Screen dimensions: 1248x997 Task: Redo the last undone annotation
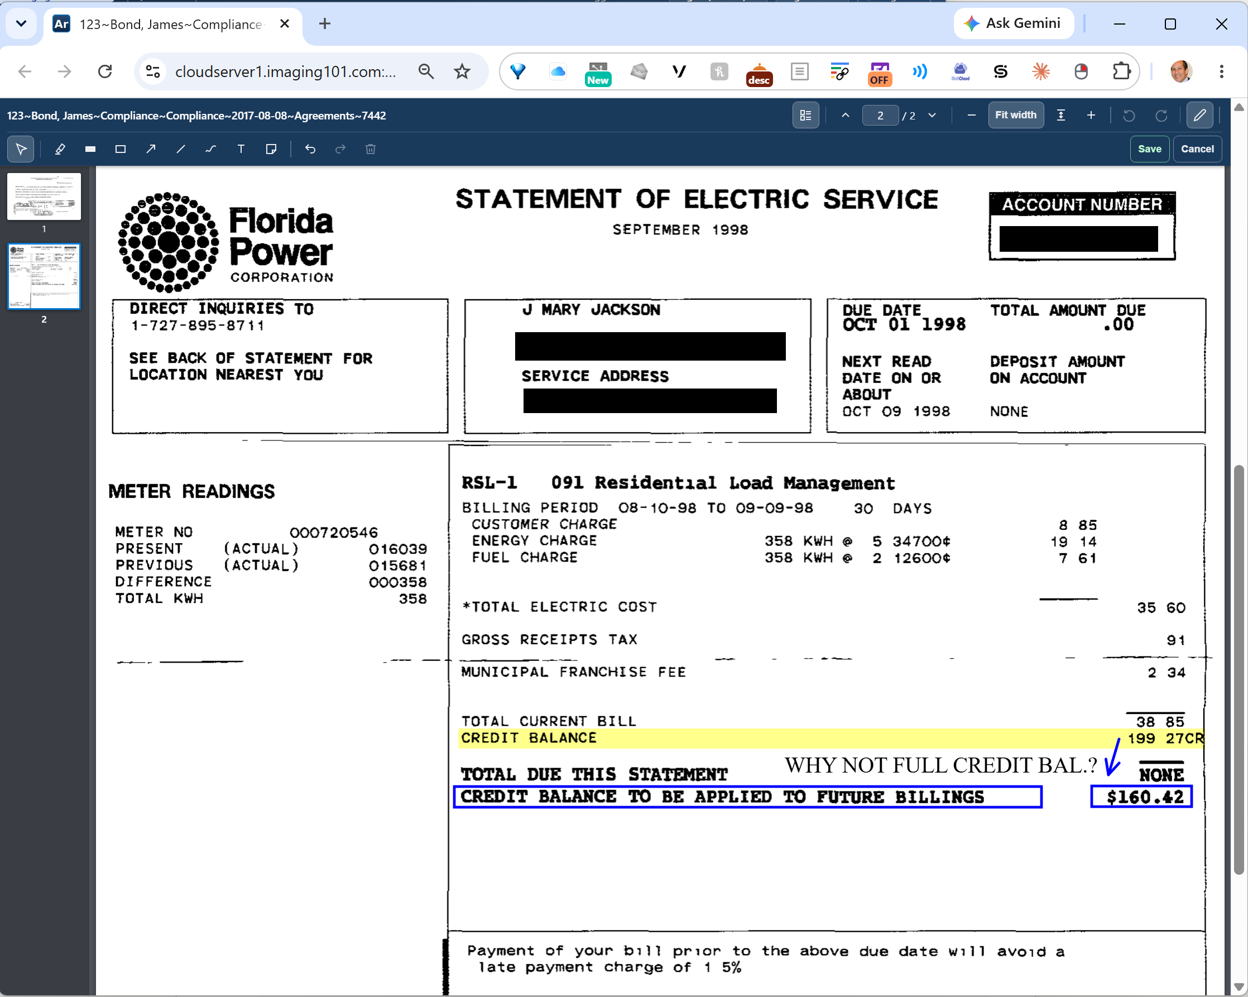(x=340, y=149)
